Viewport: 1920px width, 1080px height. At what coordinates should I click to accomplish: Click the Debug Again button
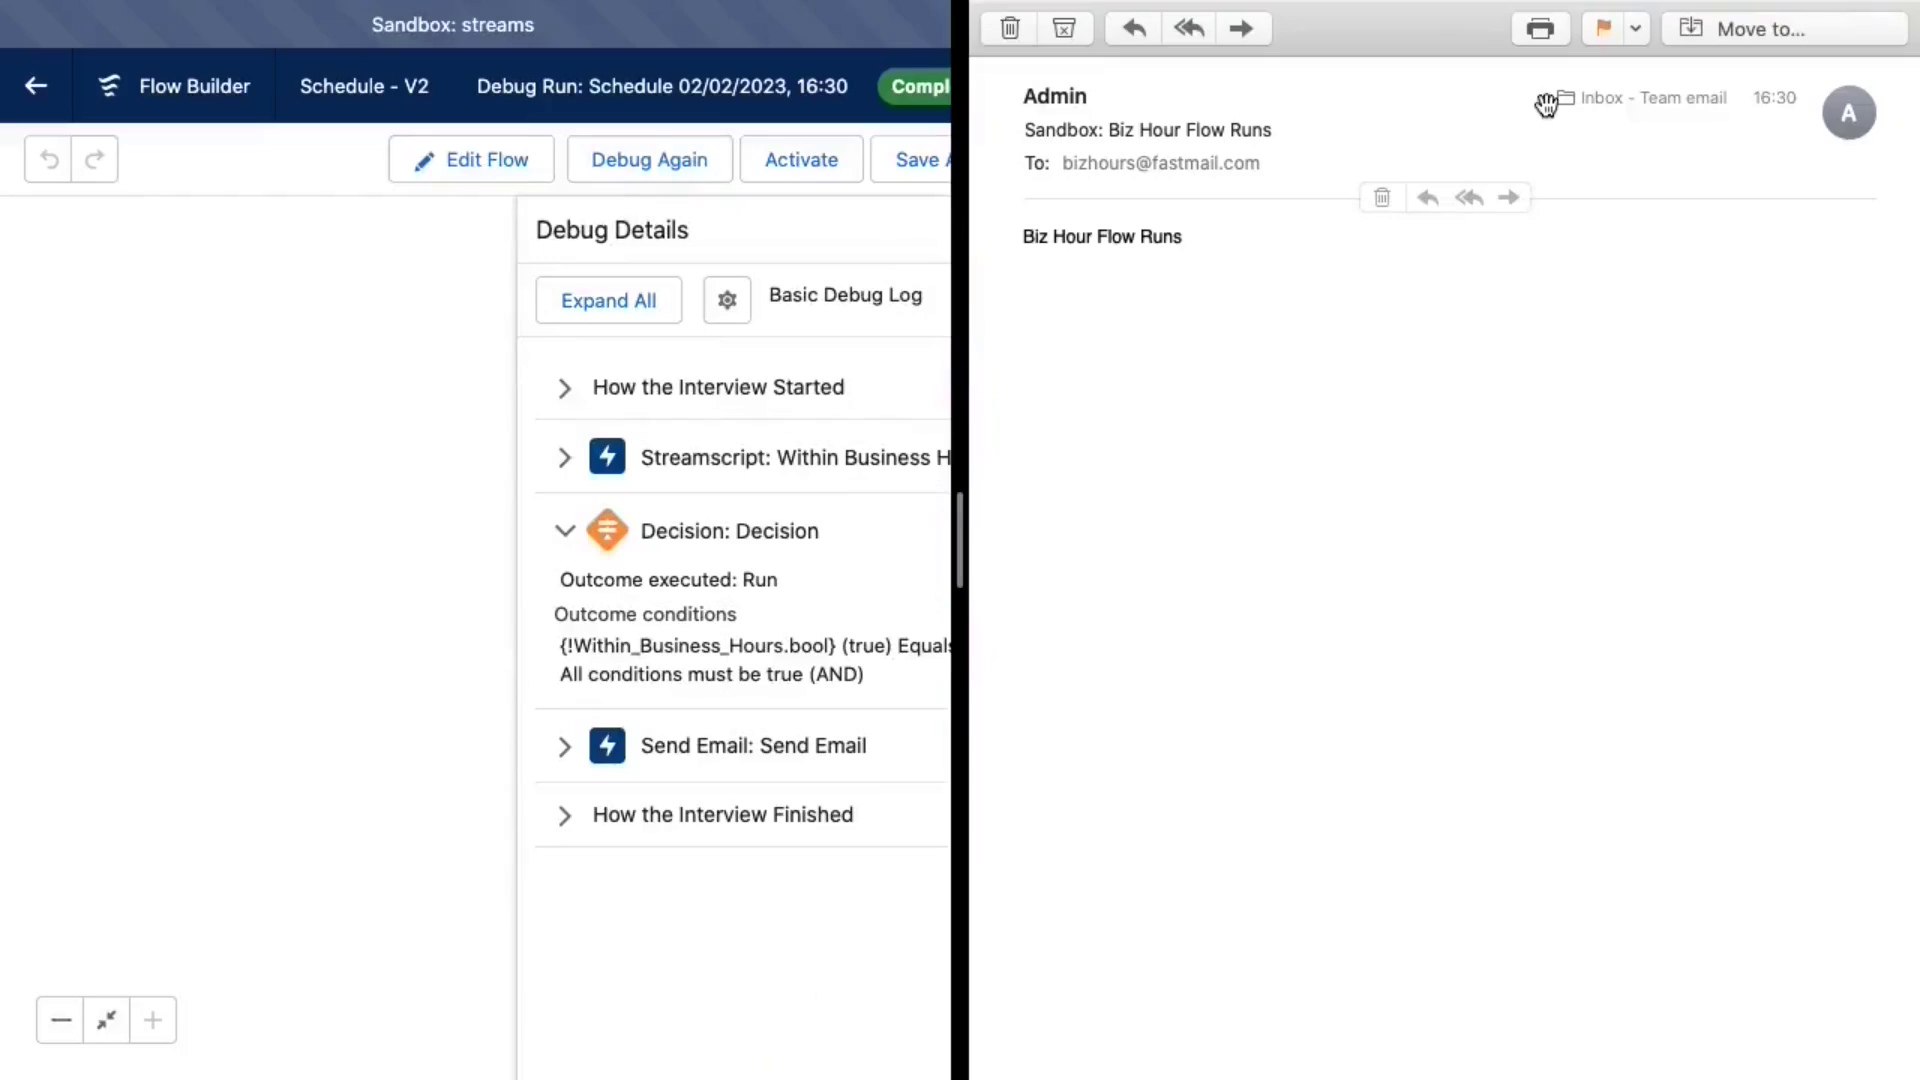(x=649, y=159)
